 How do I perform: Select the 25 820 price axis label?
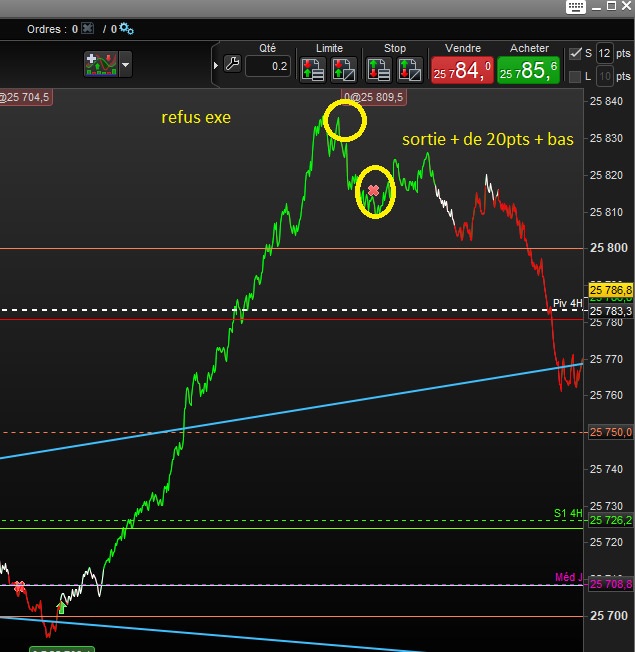[x=606, y=175]
